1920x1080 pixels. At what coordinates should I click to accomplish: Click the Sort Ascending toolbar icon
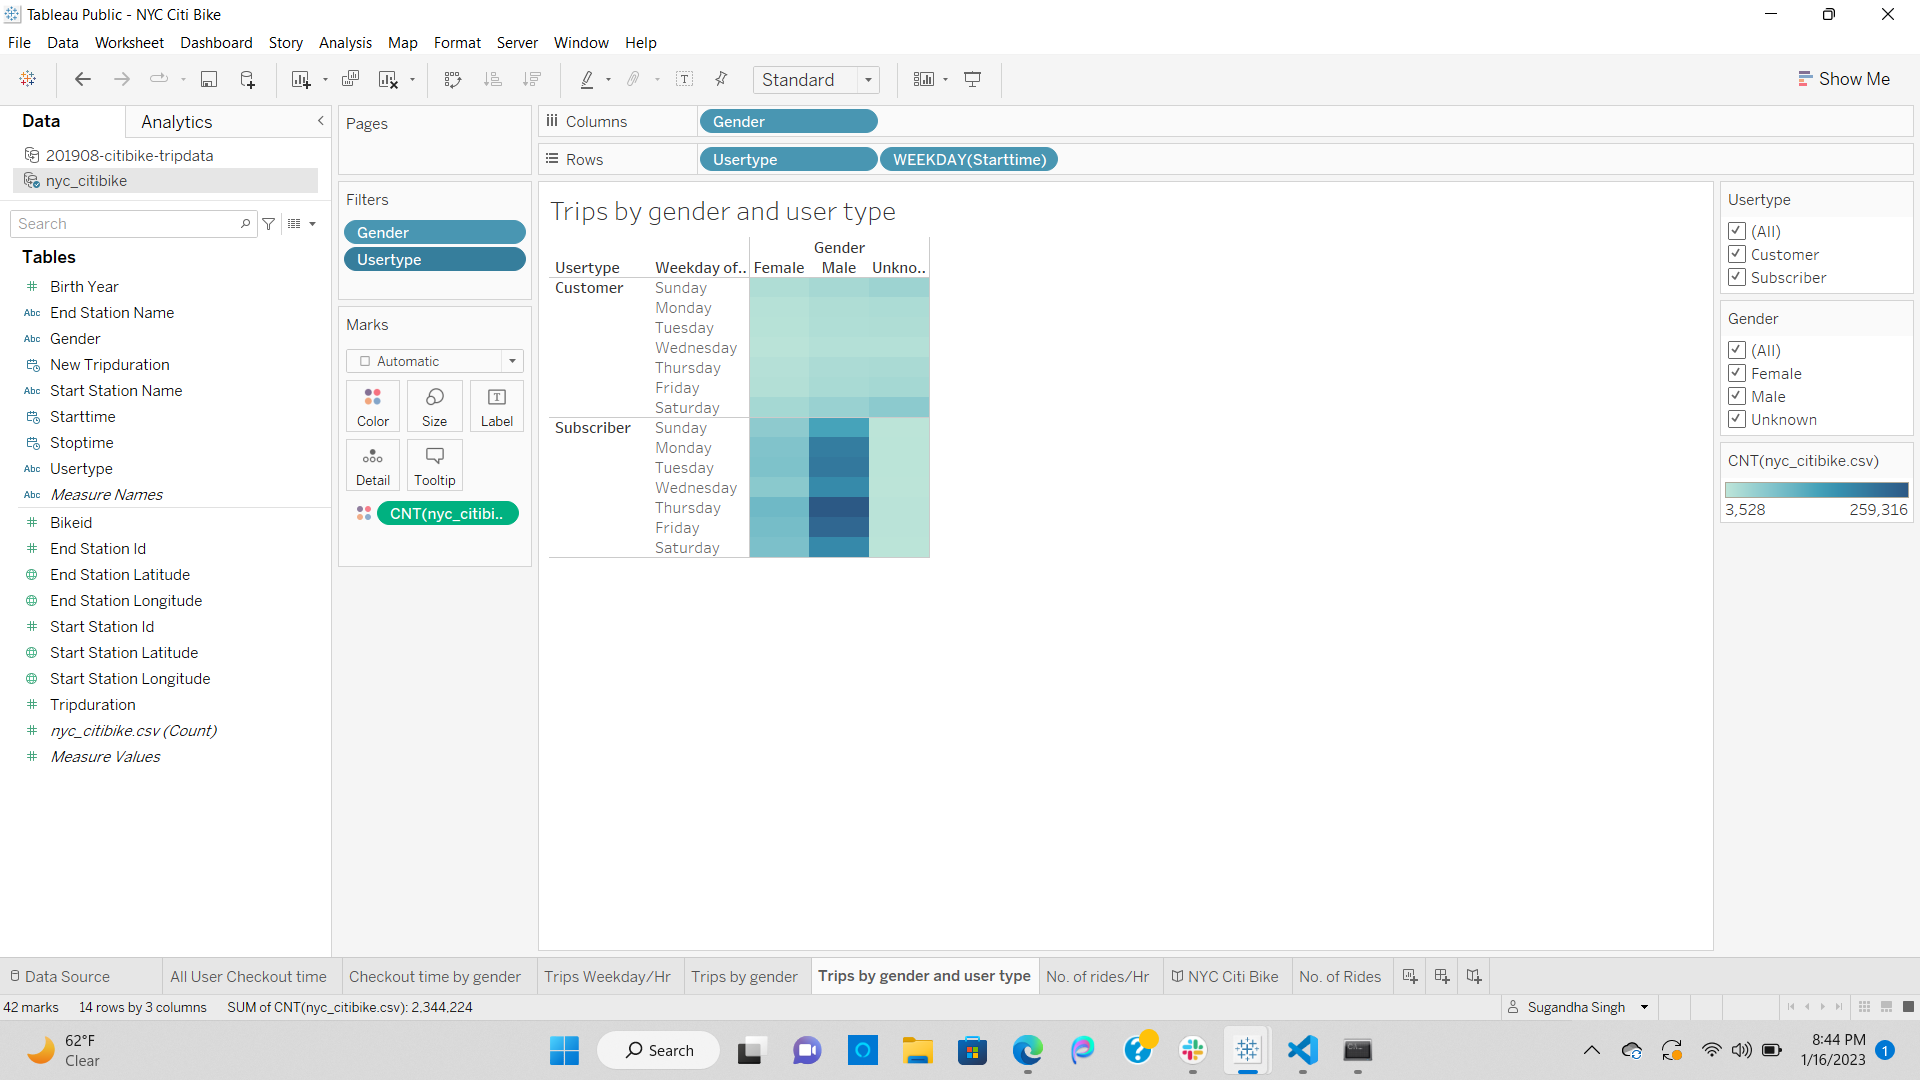[492, 79]
